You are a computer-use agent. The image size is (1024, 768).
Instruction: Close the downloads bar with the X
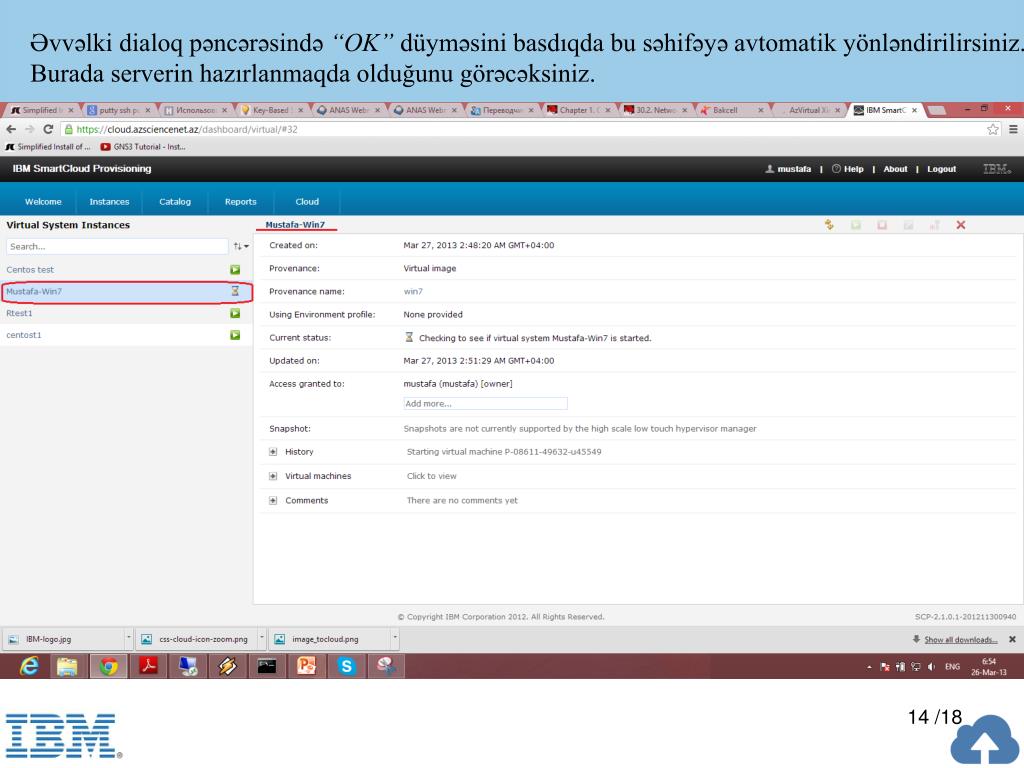pos(1012,639)
